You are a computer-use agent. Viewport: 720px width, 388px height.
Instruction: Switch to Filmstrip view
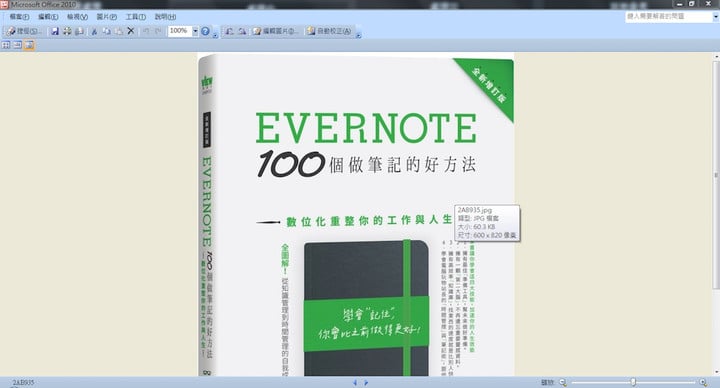pos(17,45)
